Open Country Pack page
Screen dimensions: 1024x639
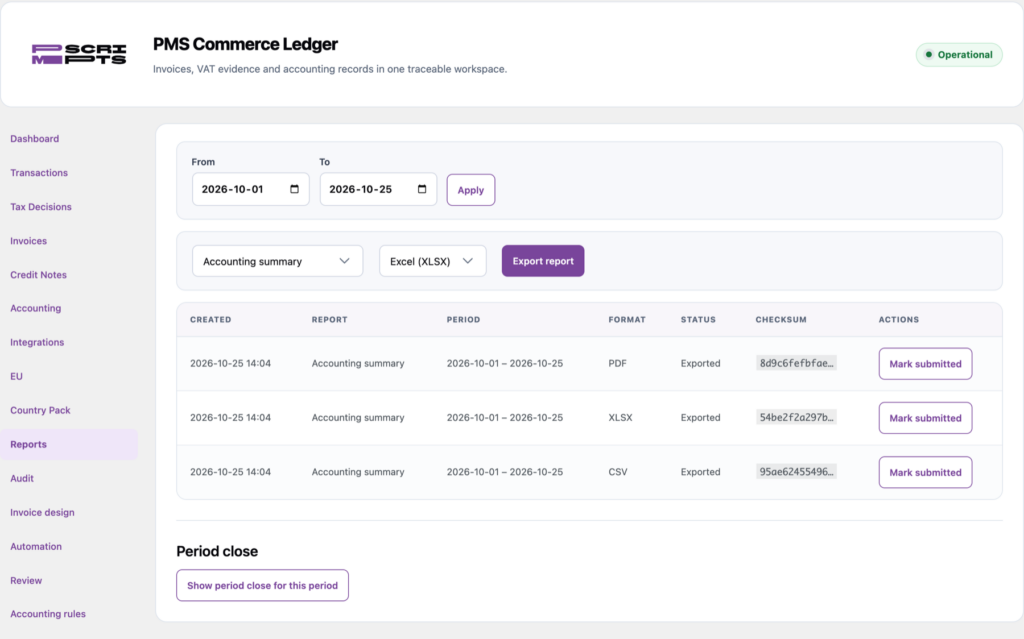tap(40, 410)
